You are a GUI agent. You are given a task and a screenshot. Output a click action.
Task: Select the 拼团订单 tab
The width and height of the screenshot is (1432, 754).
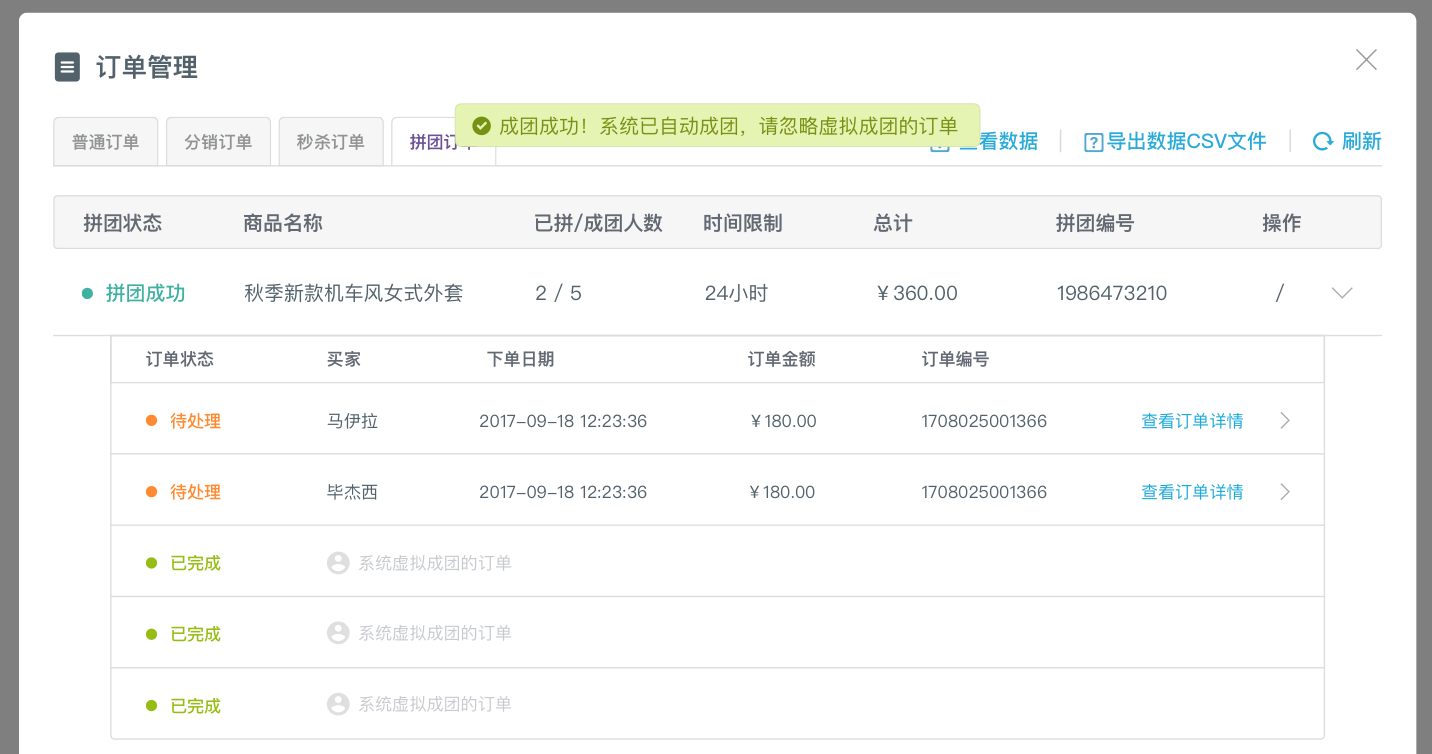(x=443, y=142)
